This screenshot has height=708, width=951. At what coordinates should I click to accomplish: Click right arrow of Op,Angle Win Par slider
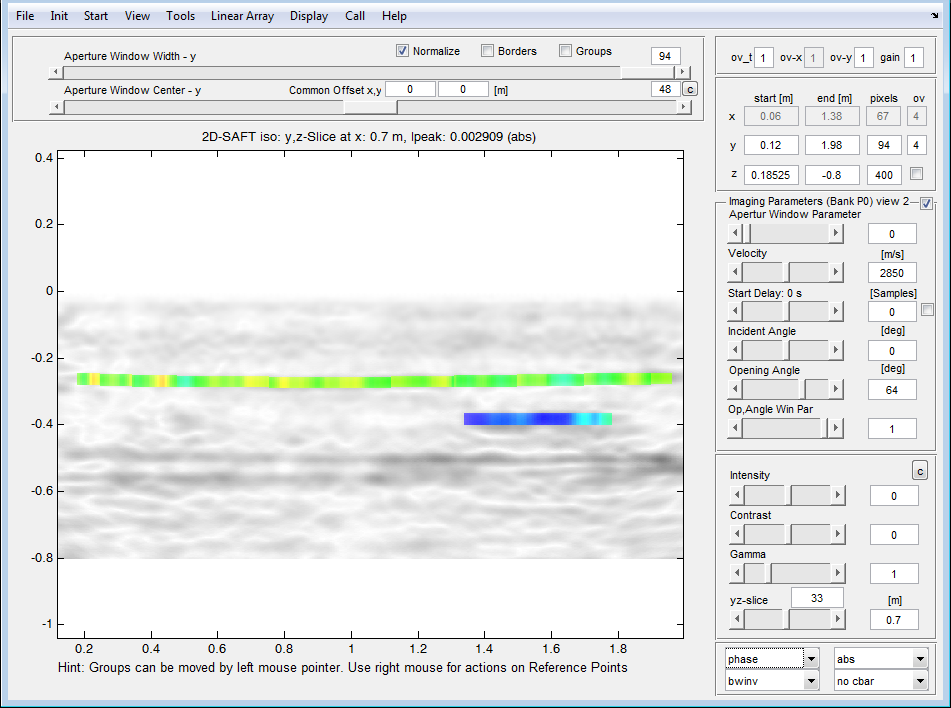pos(836,428)
